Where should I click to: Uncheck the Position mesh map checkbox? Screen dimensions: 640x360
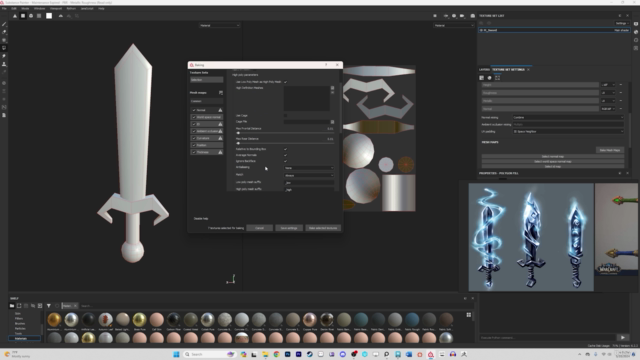coord(194,145)
